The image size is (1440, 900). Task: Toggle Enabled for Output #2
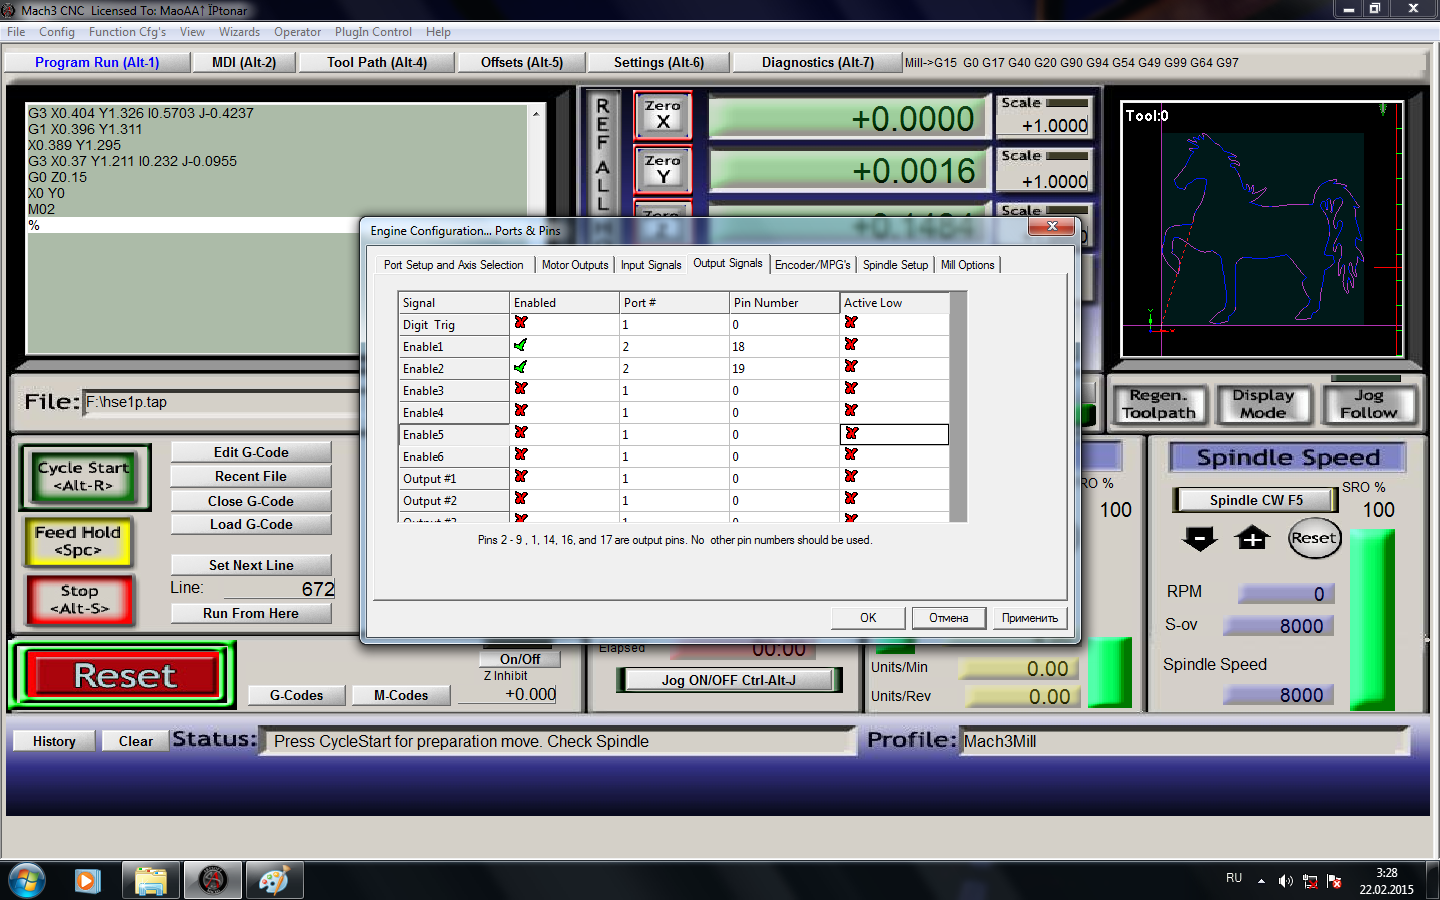[x=521, y=499]
